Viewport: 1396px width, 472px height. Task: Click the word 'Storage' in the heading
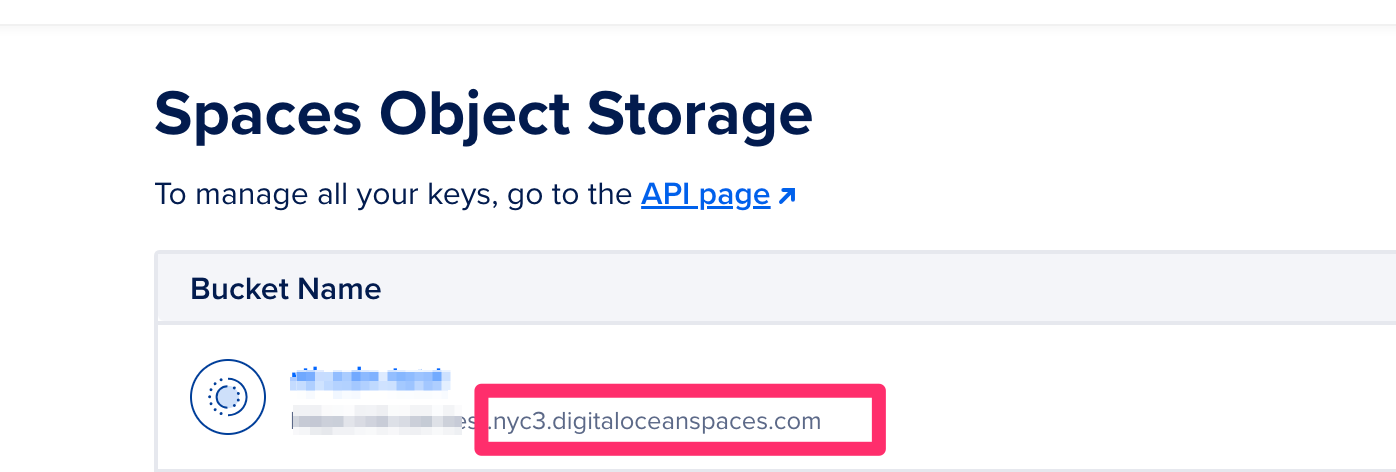pos(699,115)
